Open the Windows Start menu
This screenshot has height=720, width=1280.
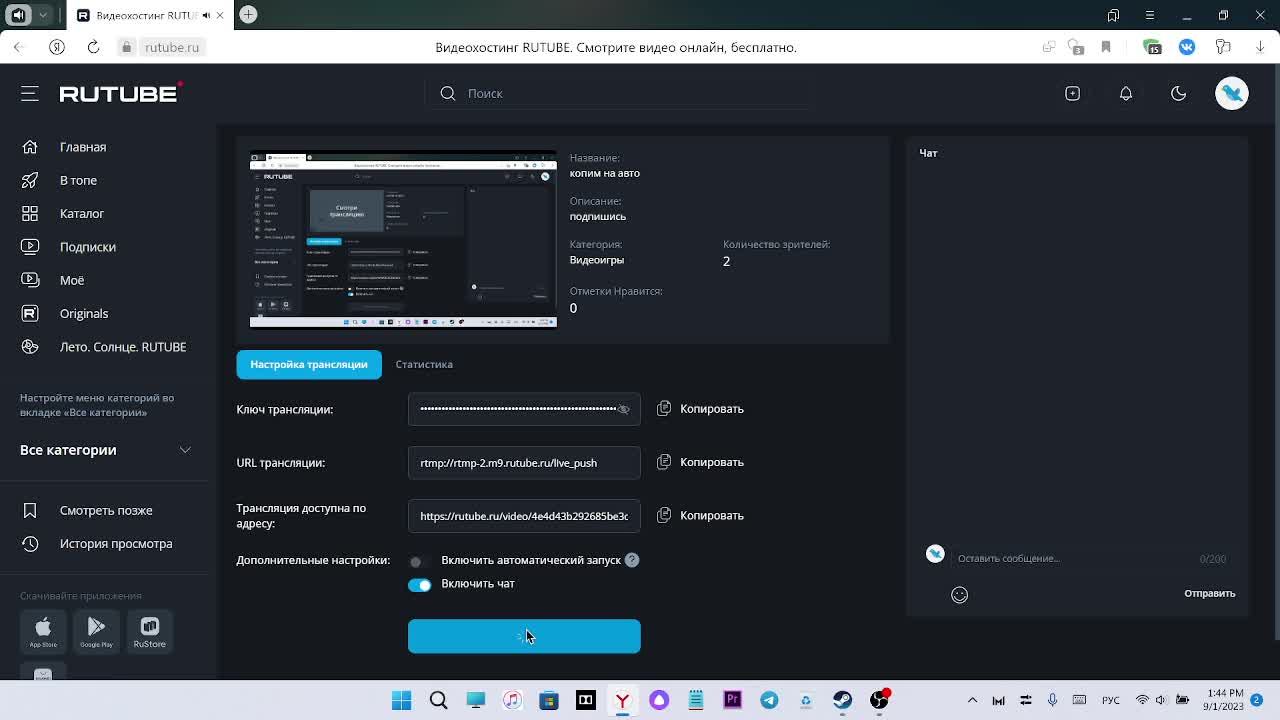click(x=401, y=700)
